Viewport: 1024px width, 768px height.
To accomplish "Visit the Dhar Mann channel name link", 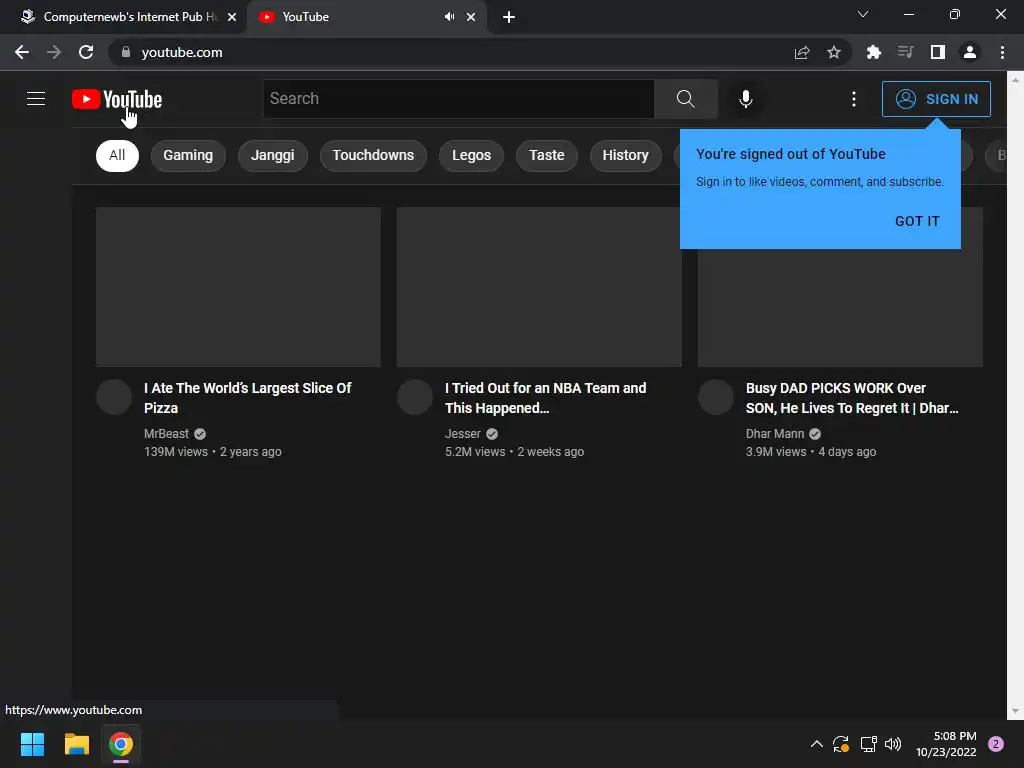I will (x=775, y=434).
